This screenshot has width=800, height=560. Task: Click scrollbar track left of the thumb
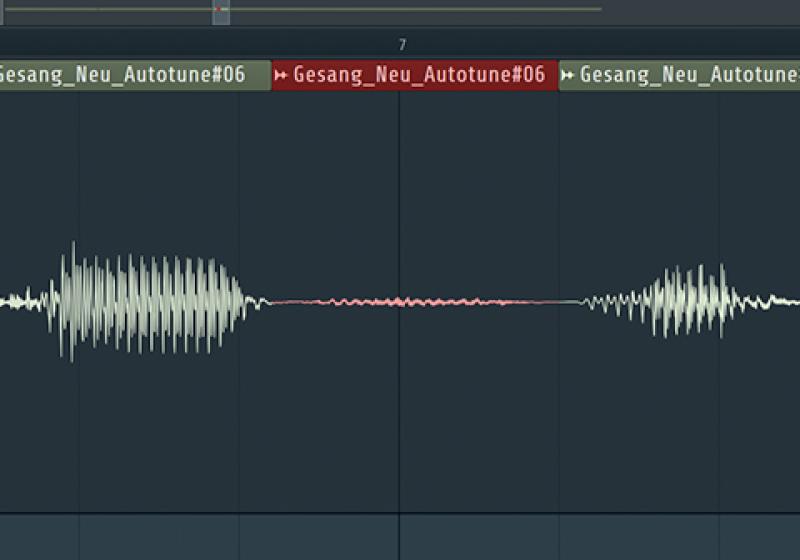108,9
